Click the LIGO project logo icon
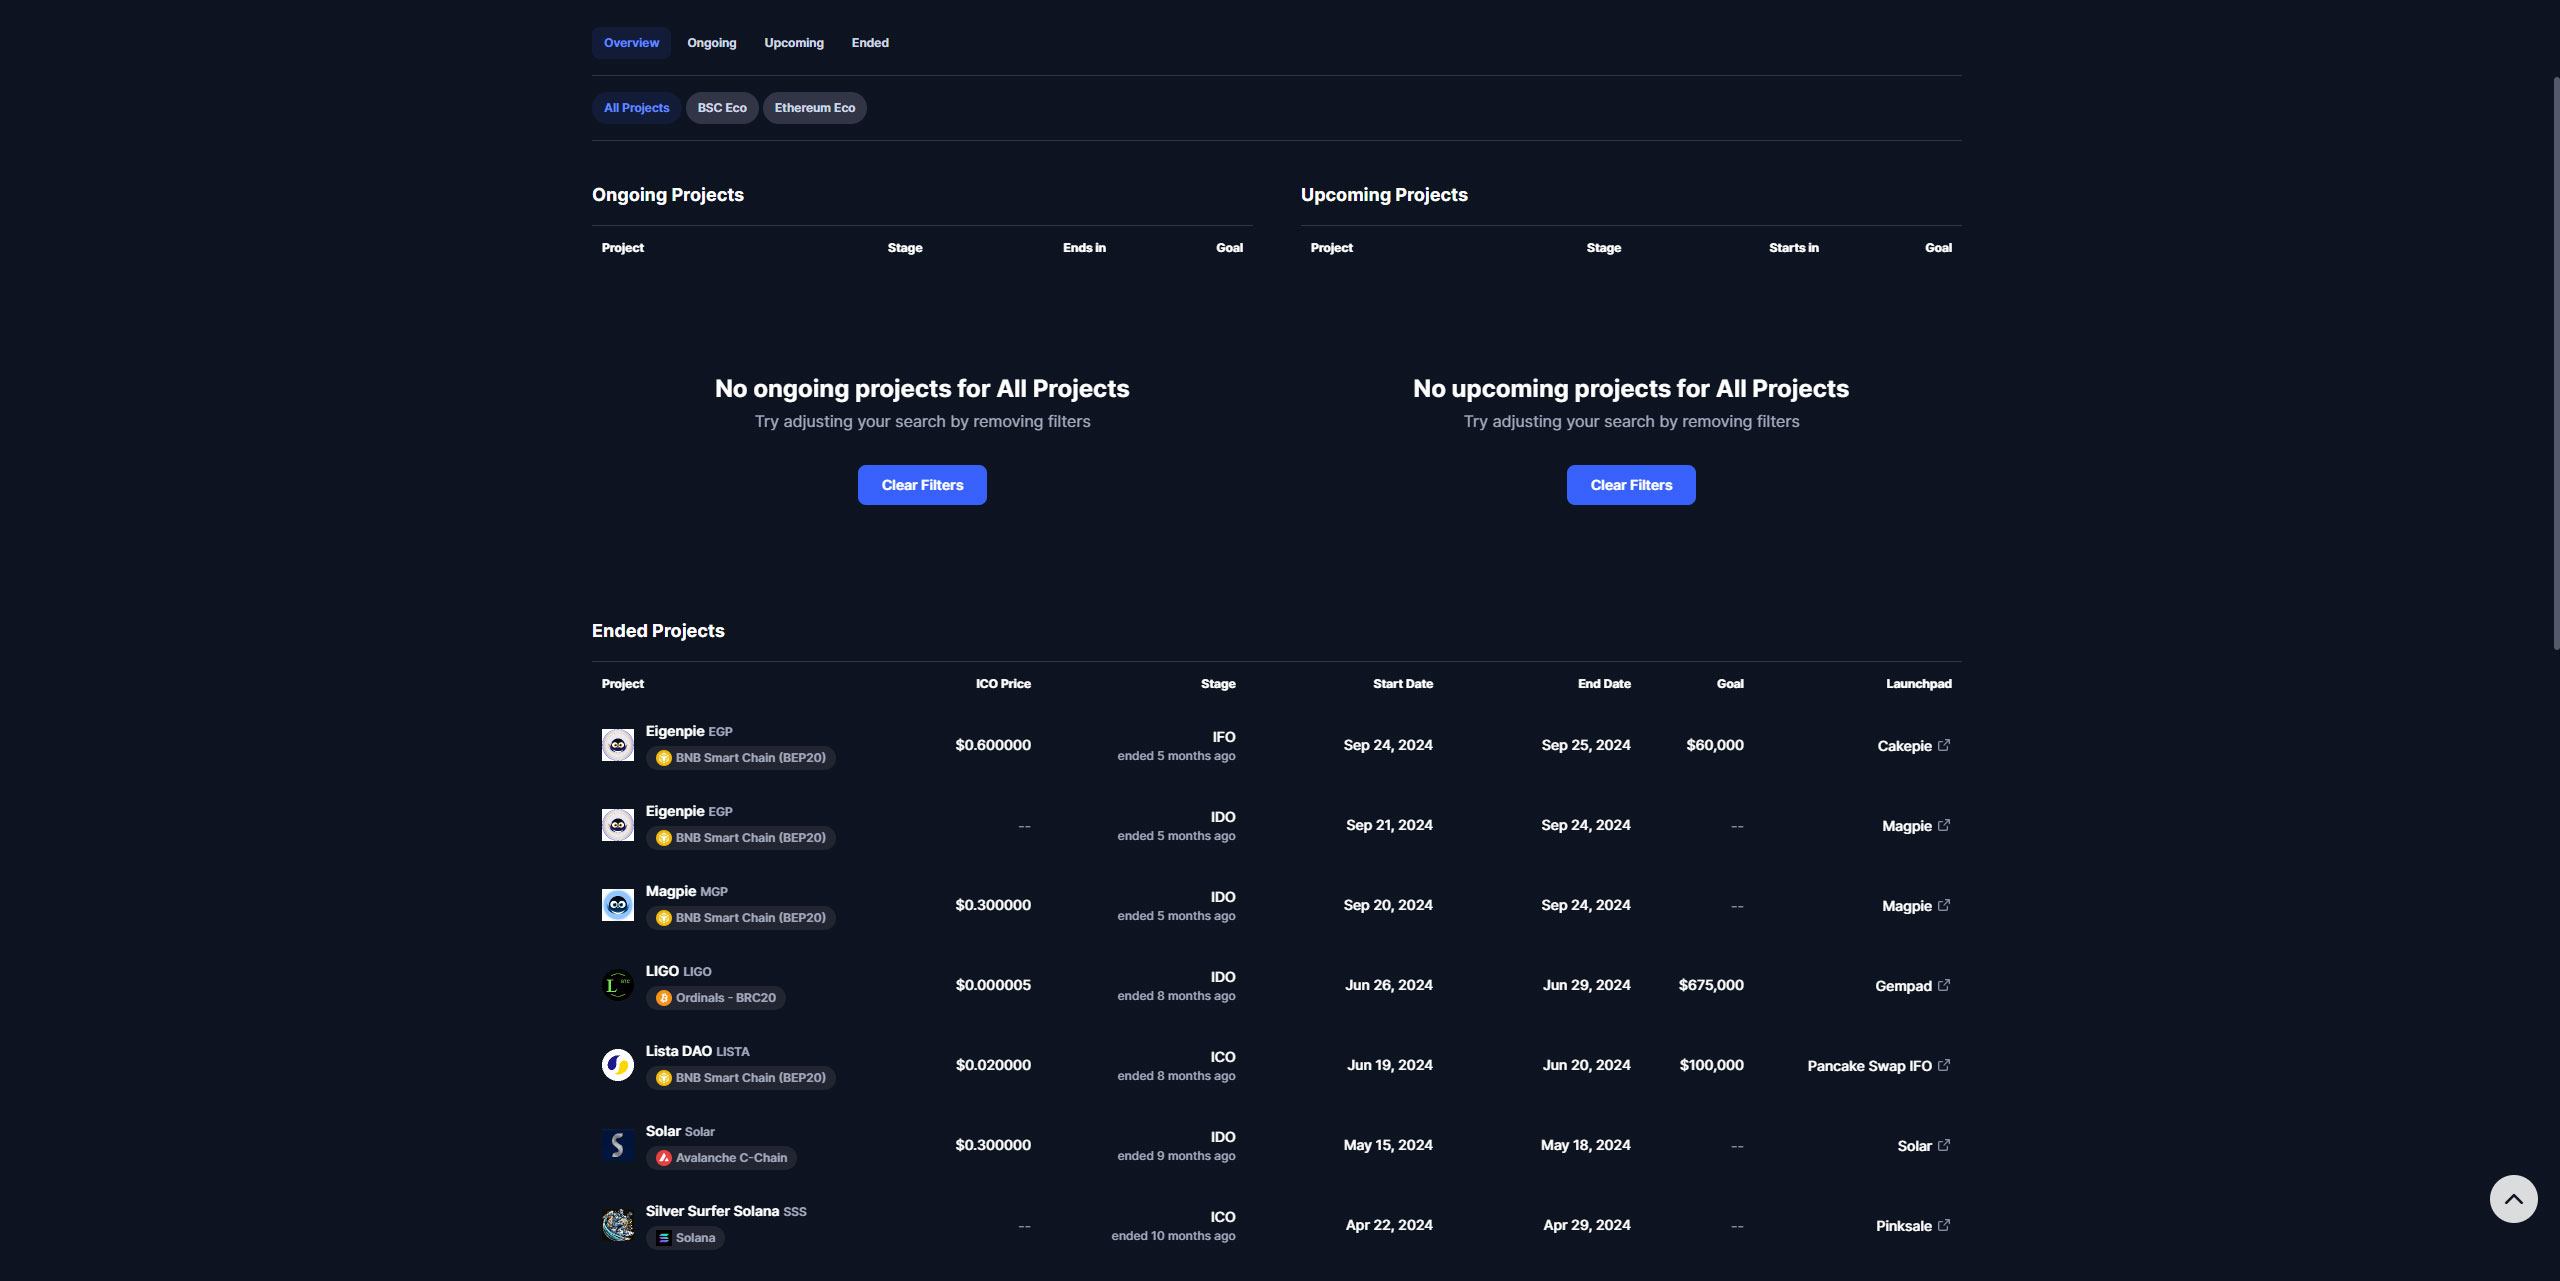2560x1281 pixels. (617, 984)
